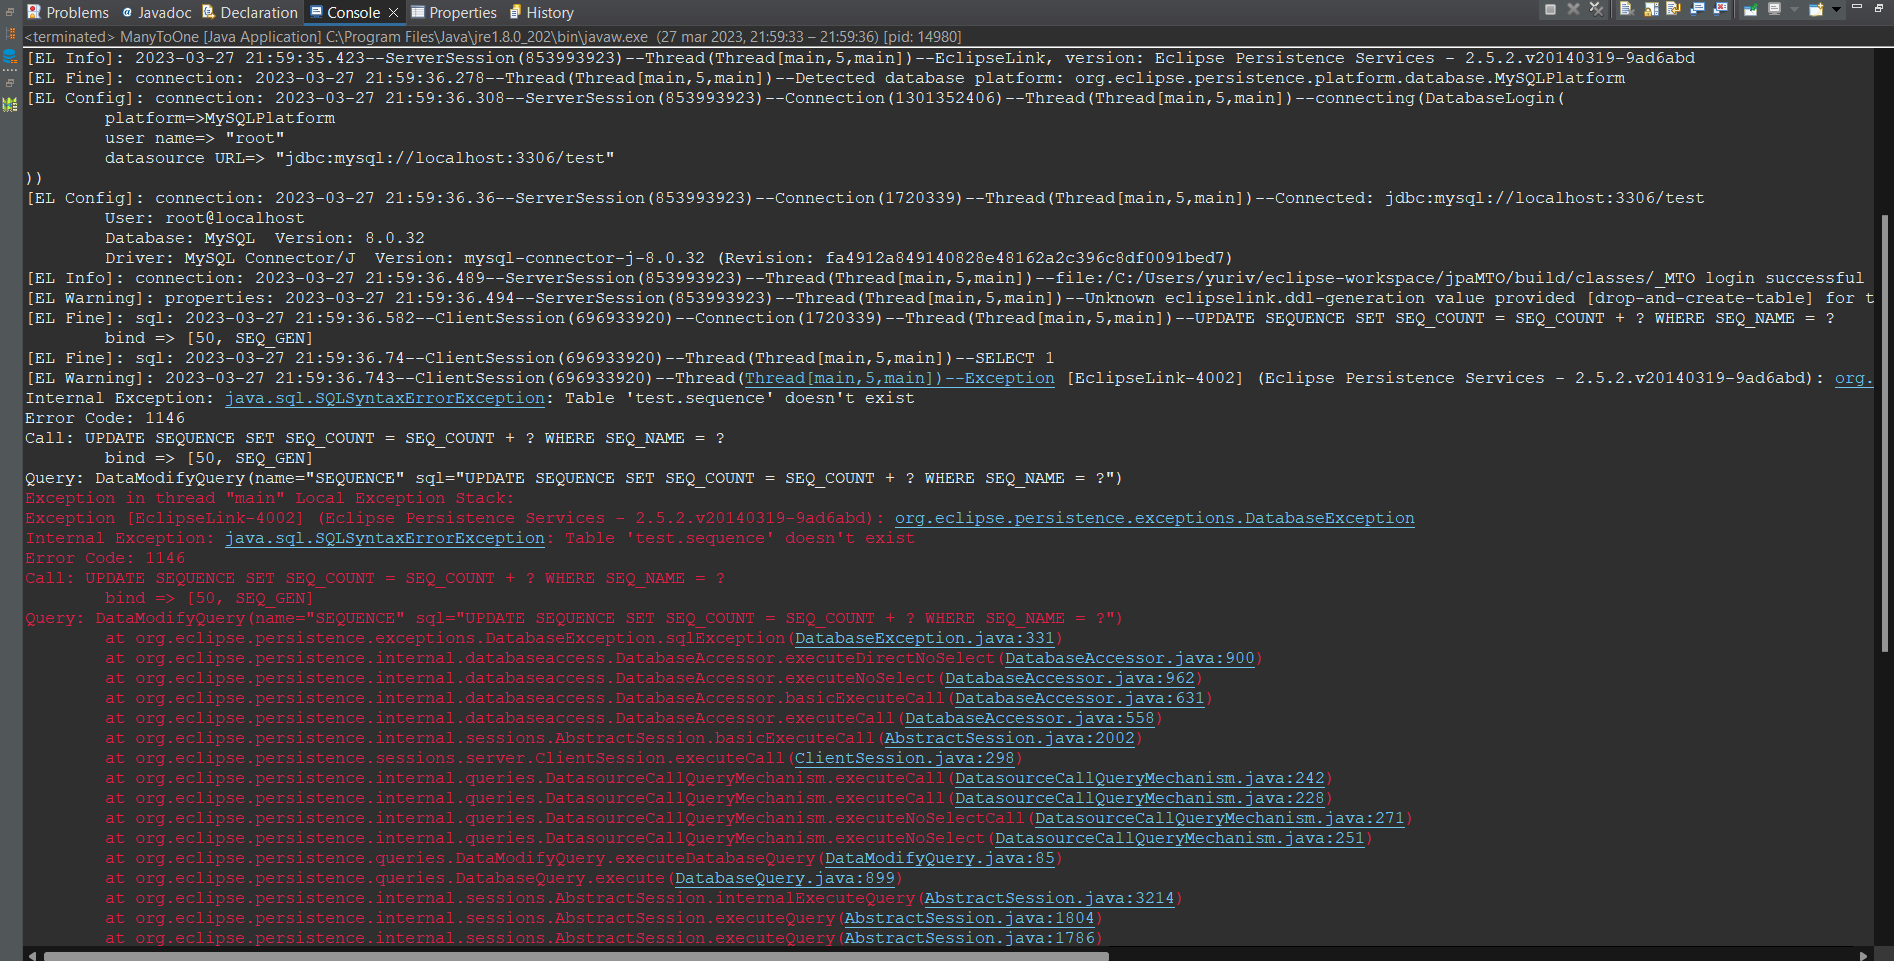Switch to the History tab
1894x961 pixels.
(x=541, y=12)
